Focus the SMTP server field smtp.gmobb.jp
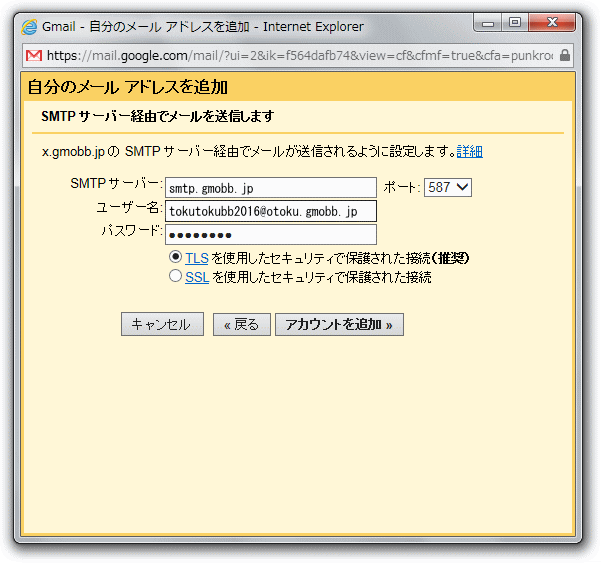 pos(271,188)
